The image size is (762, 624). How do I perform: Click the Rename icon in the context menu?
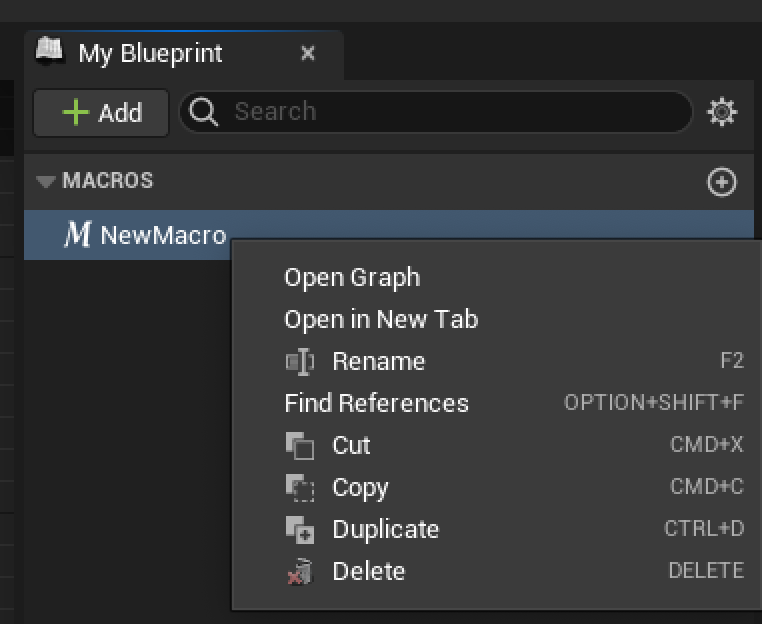click(x=300, y=362)
